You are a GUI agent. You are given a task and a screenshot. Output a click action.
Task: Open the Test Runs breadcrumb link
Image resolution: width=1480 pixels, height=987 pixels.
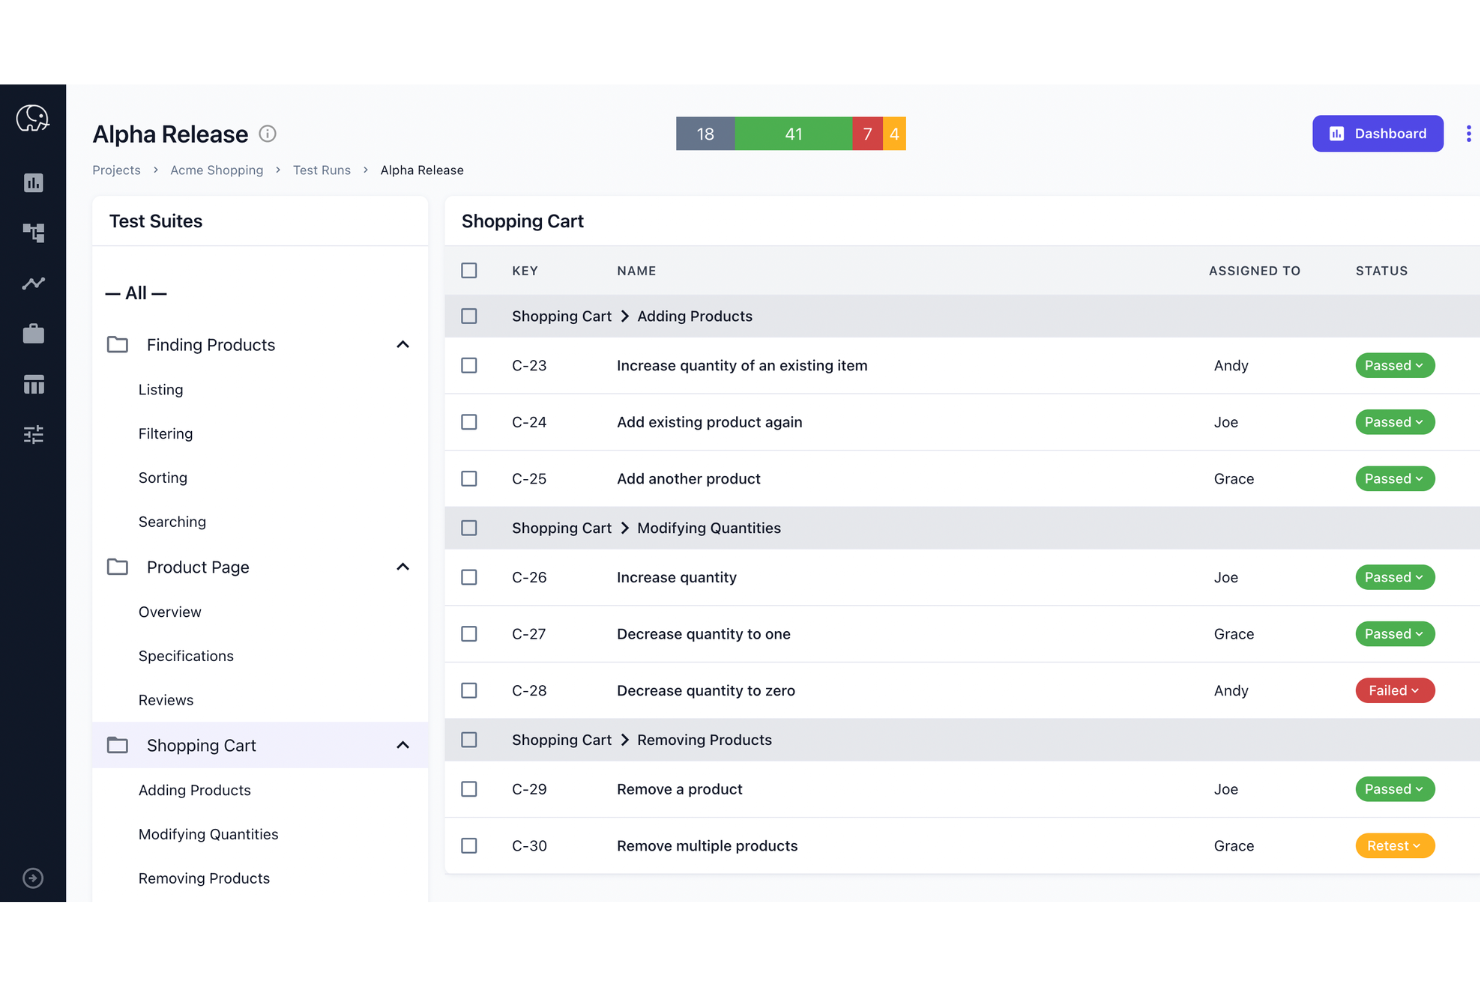[321, 170]
